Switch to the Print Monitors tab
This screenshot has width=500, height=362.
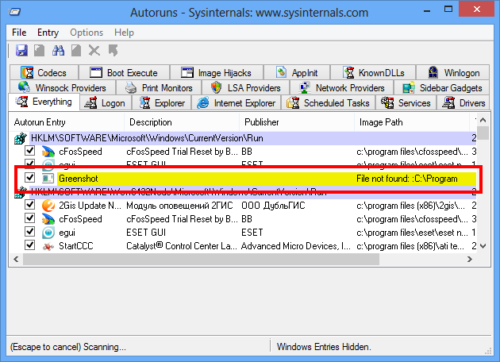point(159,88)
